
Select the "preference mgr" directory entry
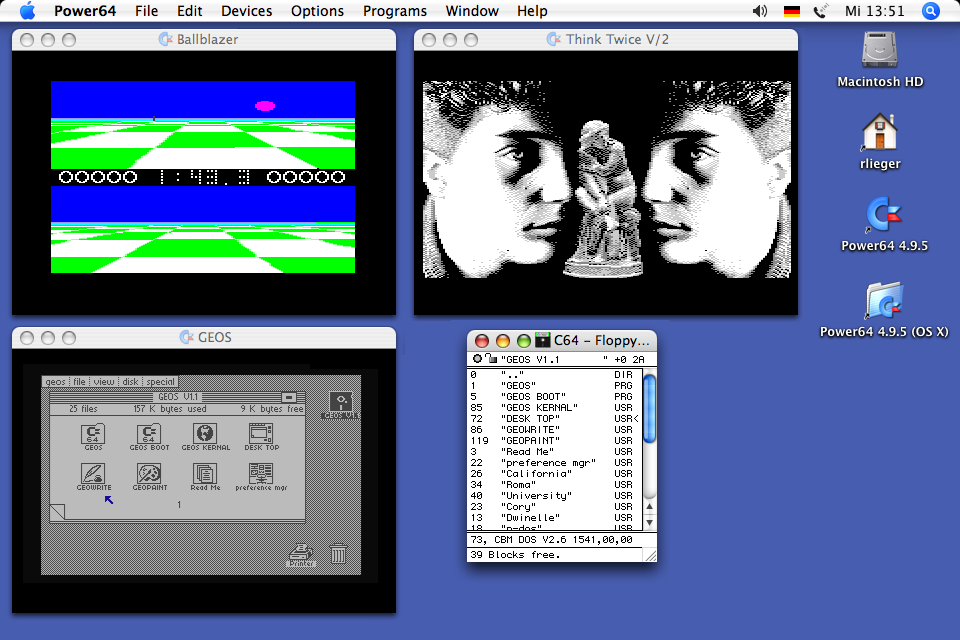pyautogui.click(x=555, y=462)
